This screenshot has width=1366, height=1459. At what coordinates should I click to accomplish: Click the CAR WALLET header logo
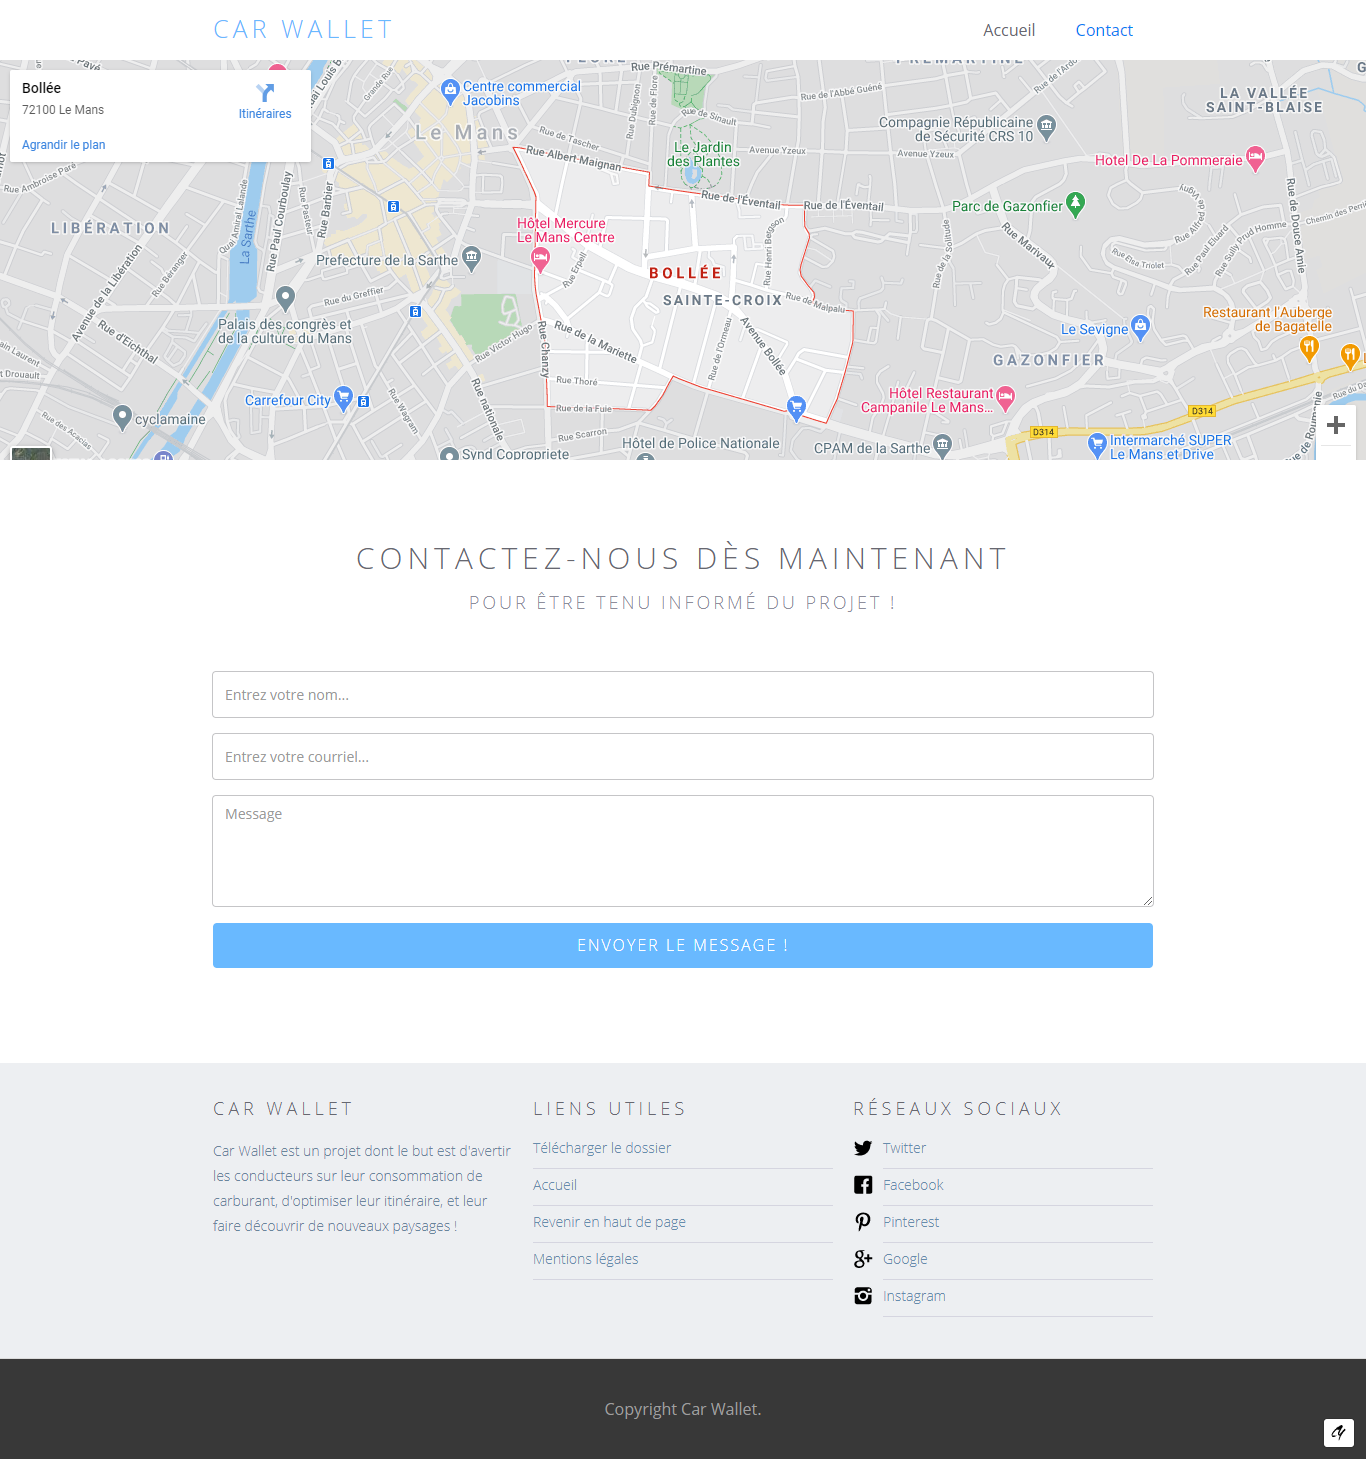303,30
